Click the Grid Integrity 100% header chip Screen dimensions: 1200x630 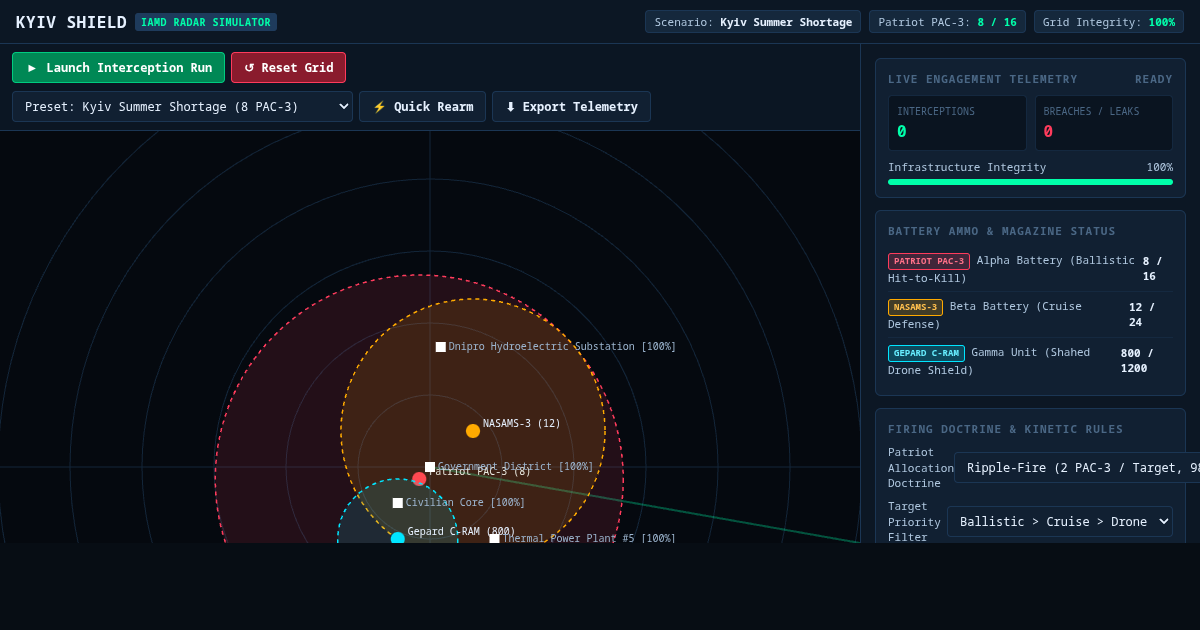1109,22
